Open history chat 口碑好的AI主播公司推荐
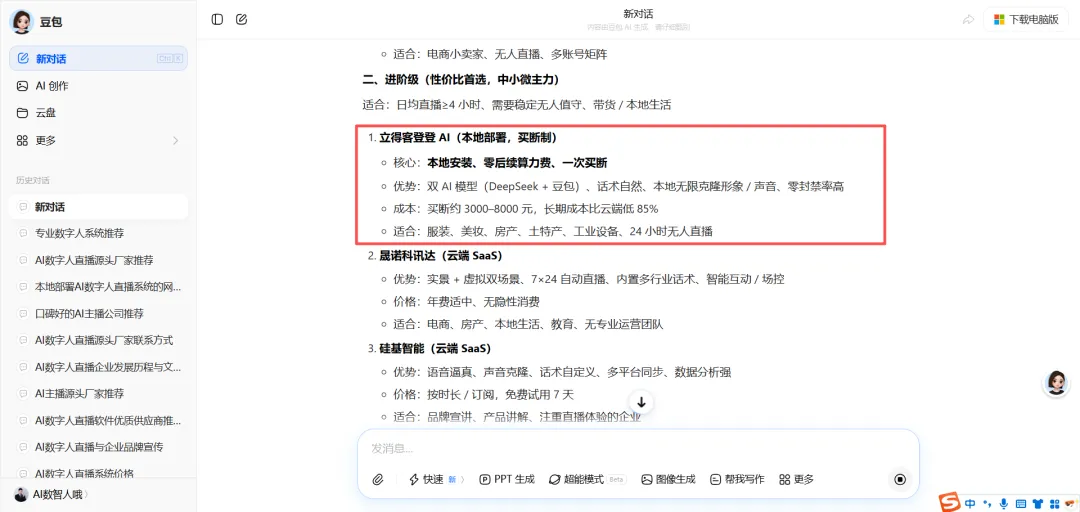Image resolution: width=1080 pixels, height=512 pixels. [98, 314]
